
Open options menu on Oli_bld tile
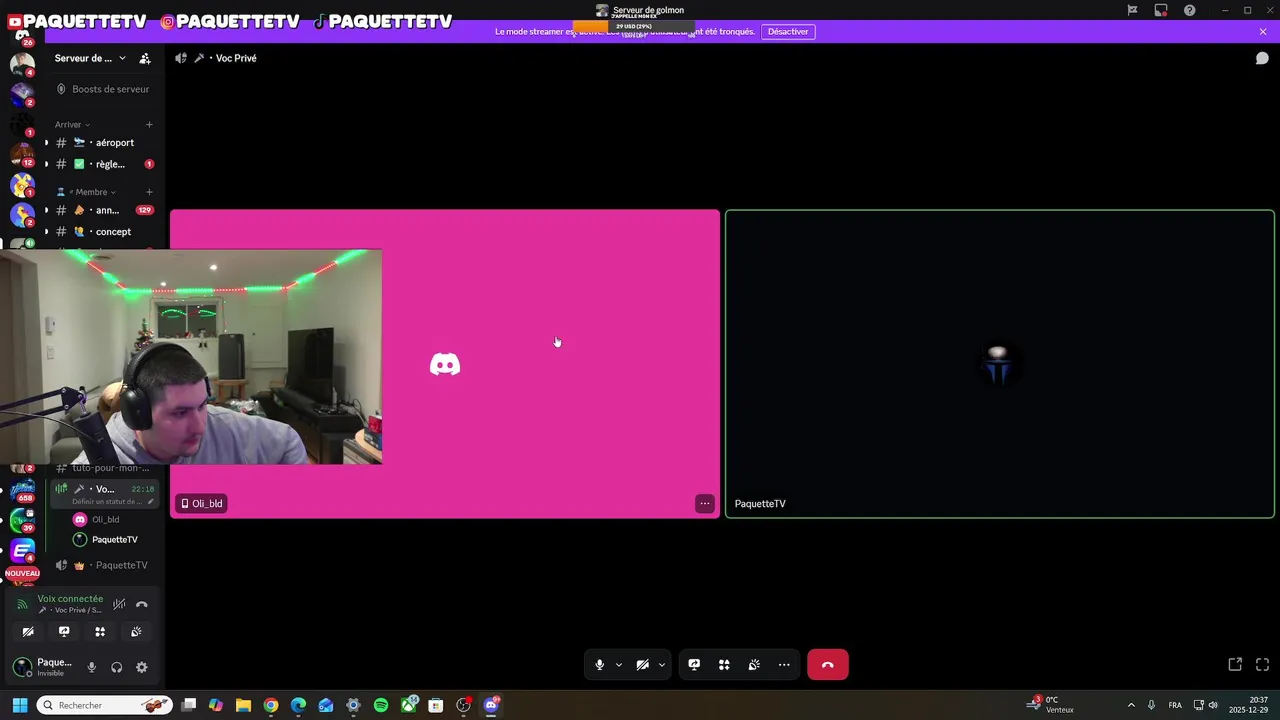(x=705, y=504)
